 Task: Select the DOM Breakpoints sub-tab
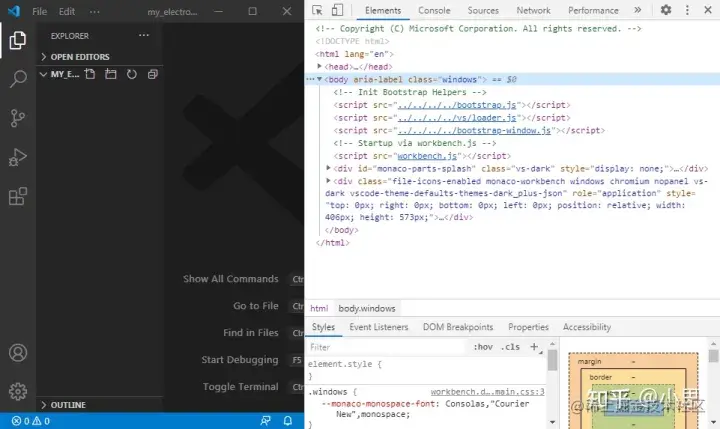458,327
